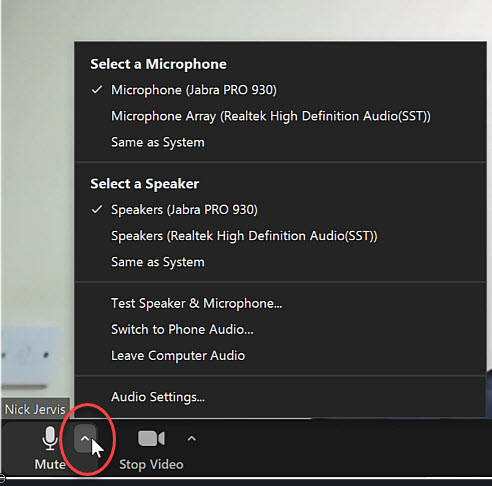The height and width of the screenshot is (486, 492).
Task: Click the Select a Speaker heading
Action: [145, 184]
